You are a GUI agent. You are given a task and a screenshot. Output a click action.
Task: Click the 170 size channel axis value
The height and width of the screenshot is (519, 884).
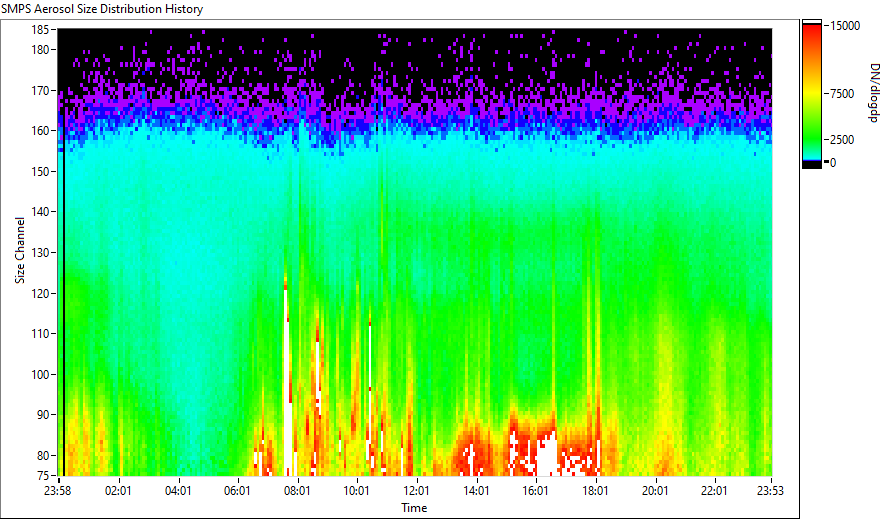[x=39, y=91]
